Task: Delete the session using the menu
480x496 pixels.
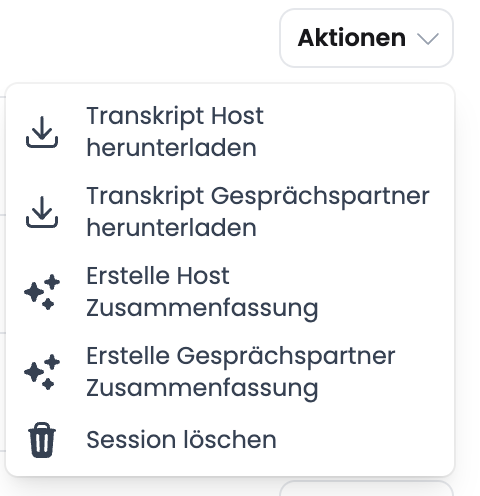Action: click(230, 440)
